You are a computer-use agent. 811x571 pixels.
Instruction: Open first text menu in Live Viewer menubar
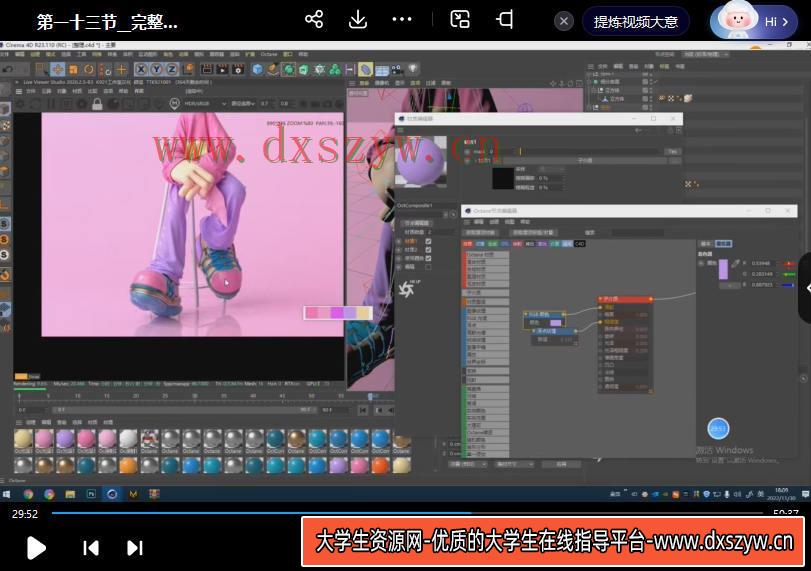click(x=31, y=91)
